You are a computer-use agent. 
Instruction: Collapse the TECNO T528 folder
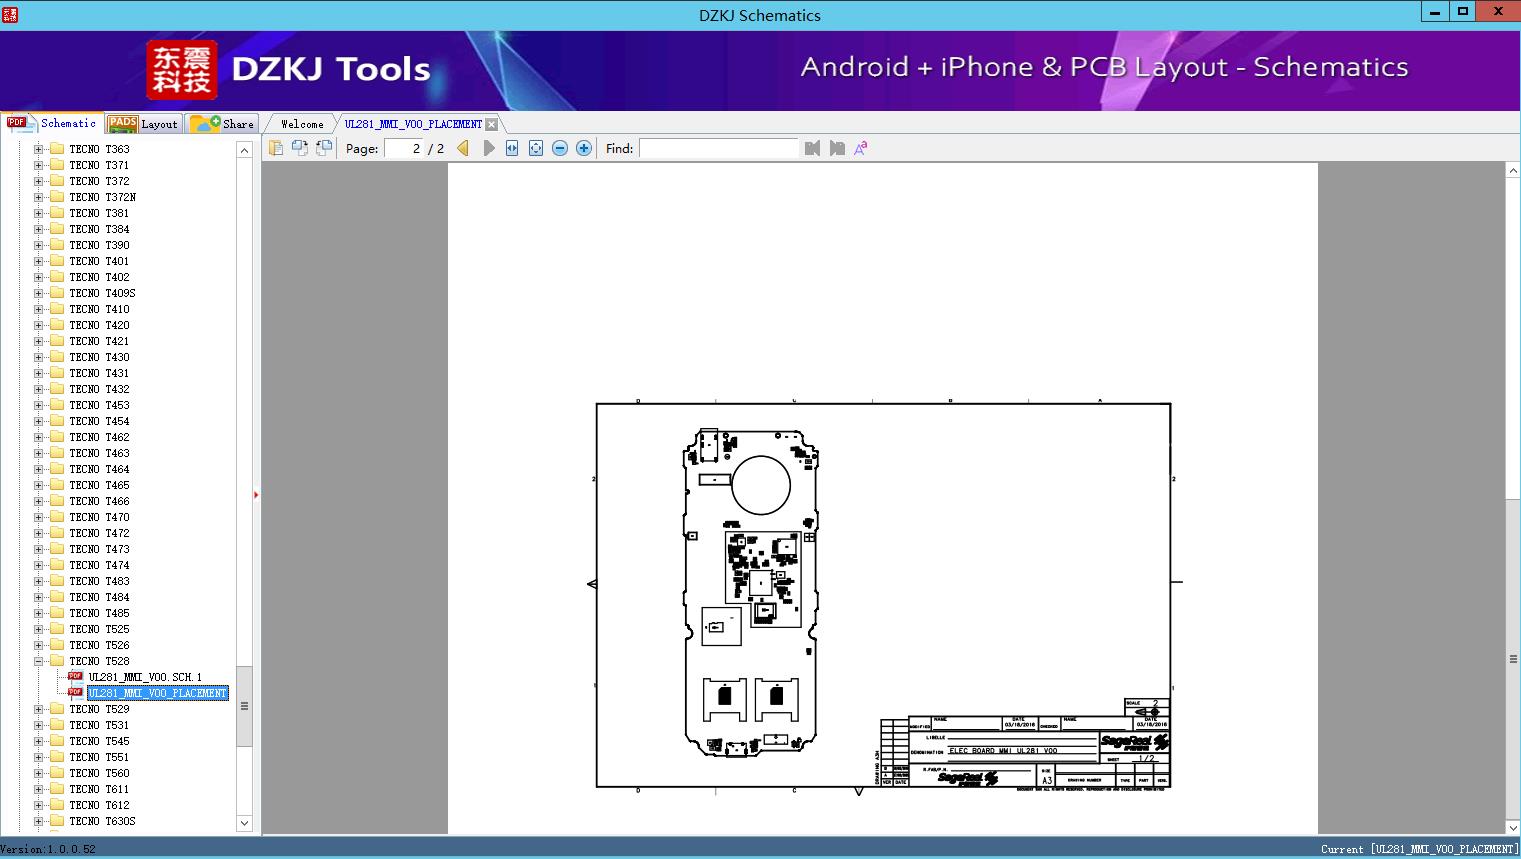point(38,661)
